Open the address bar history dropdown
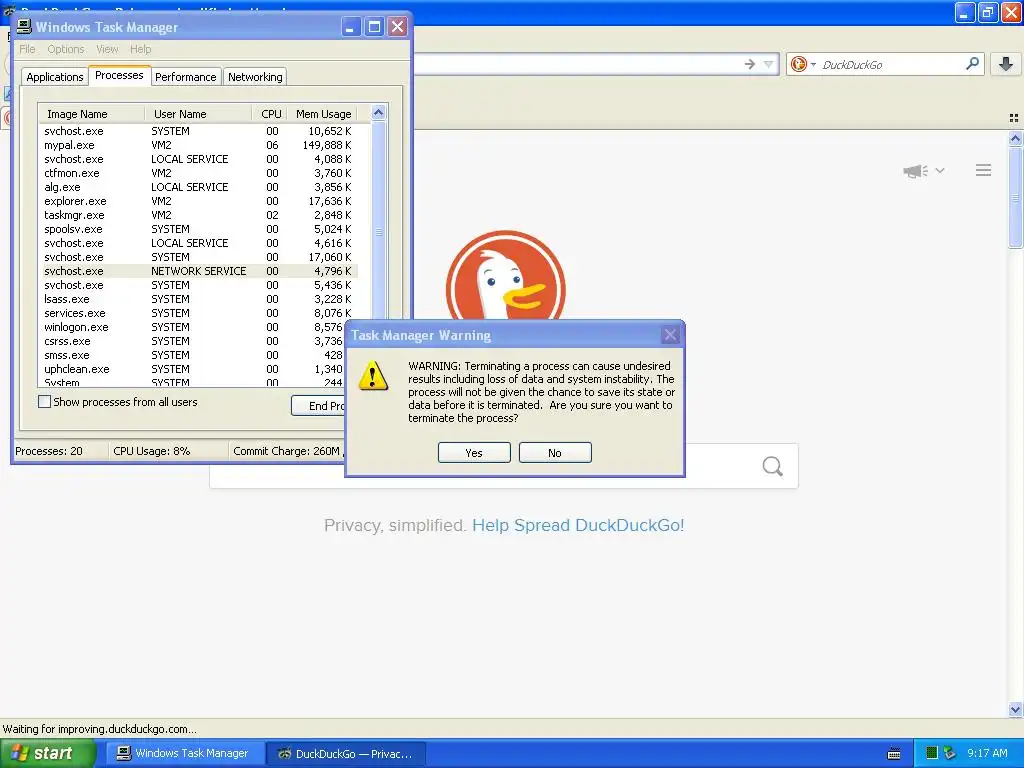Screen dimensions: 1024x768 (x=769, y=64)
